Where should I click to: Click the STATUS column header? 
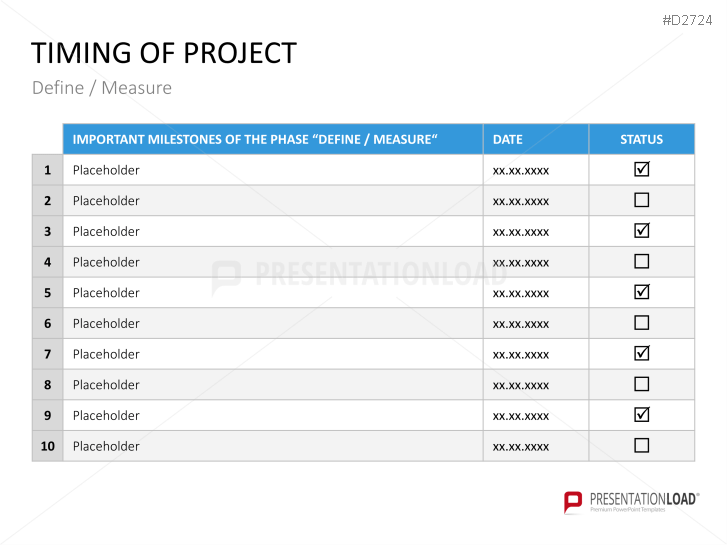(642, 139)
